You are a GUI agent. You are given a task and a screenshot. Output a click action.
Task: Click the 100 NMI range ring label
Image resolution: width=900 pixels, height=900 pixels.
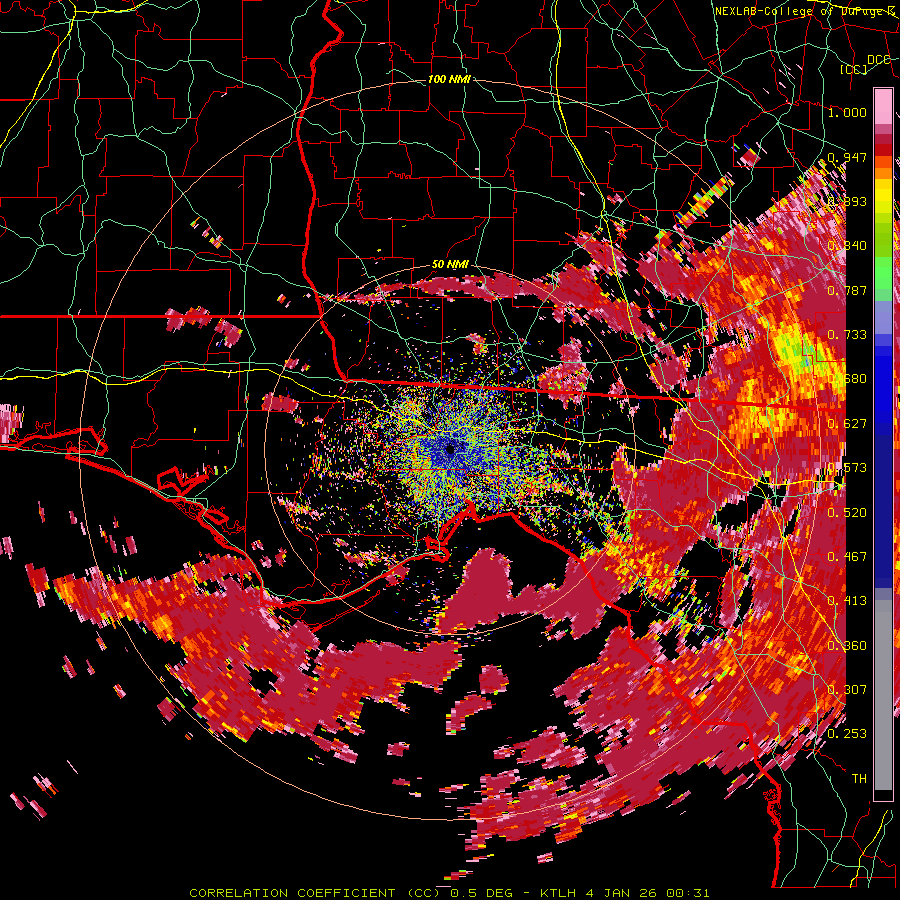[449, 79]
